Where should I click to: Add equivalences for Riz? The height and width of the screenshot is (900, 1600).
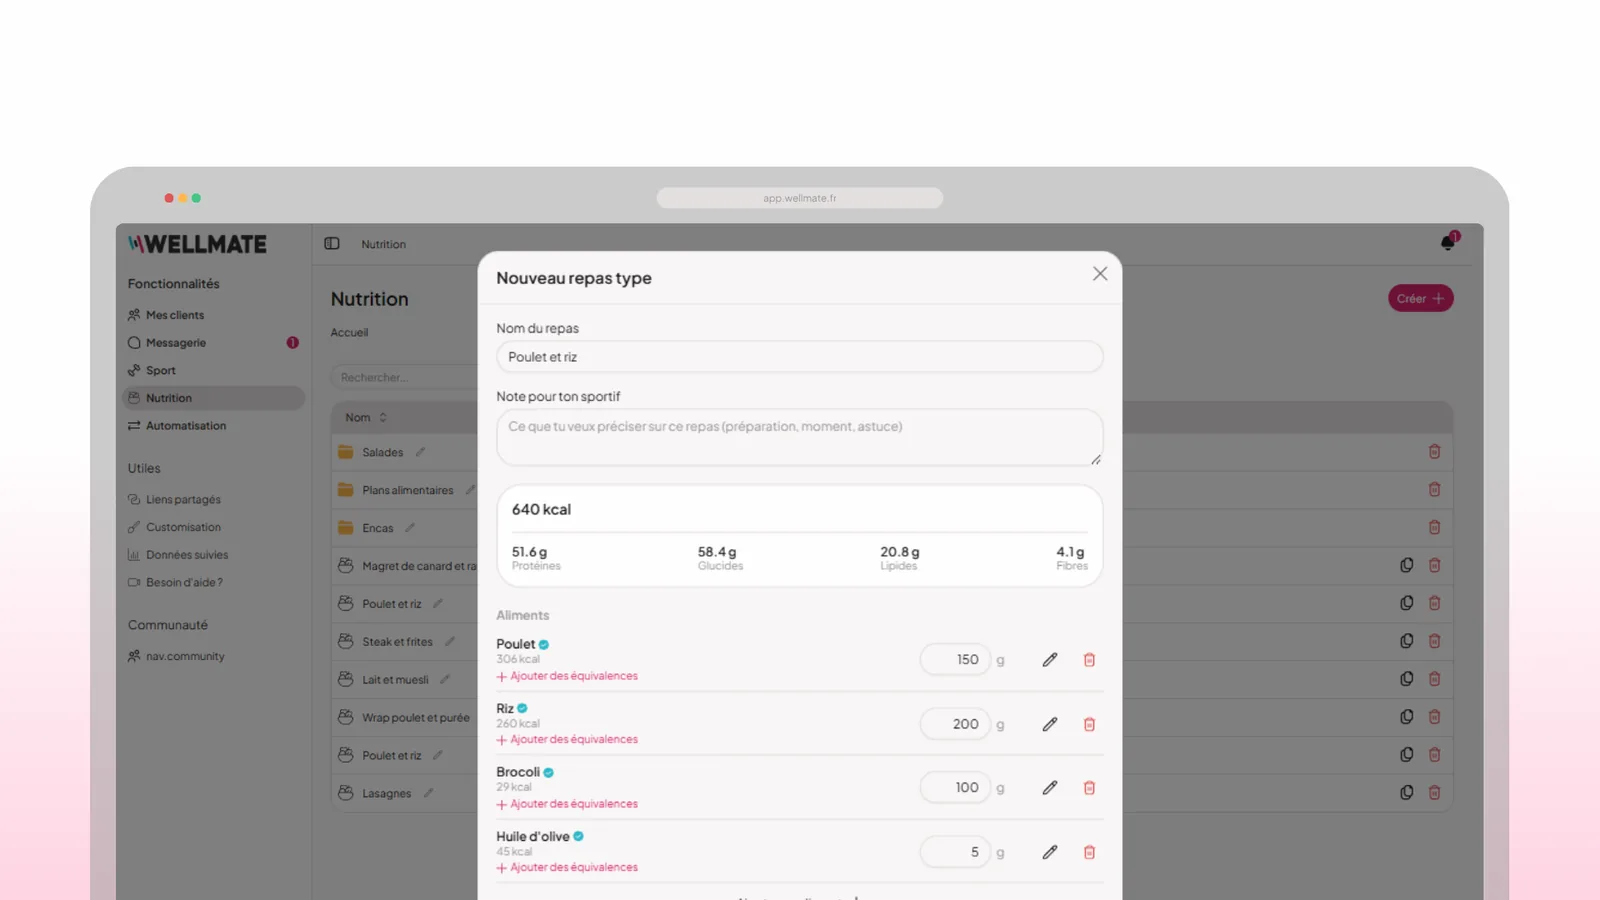567,740
